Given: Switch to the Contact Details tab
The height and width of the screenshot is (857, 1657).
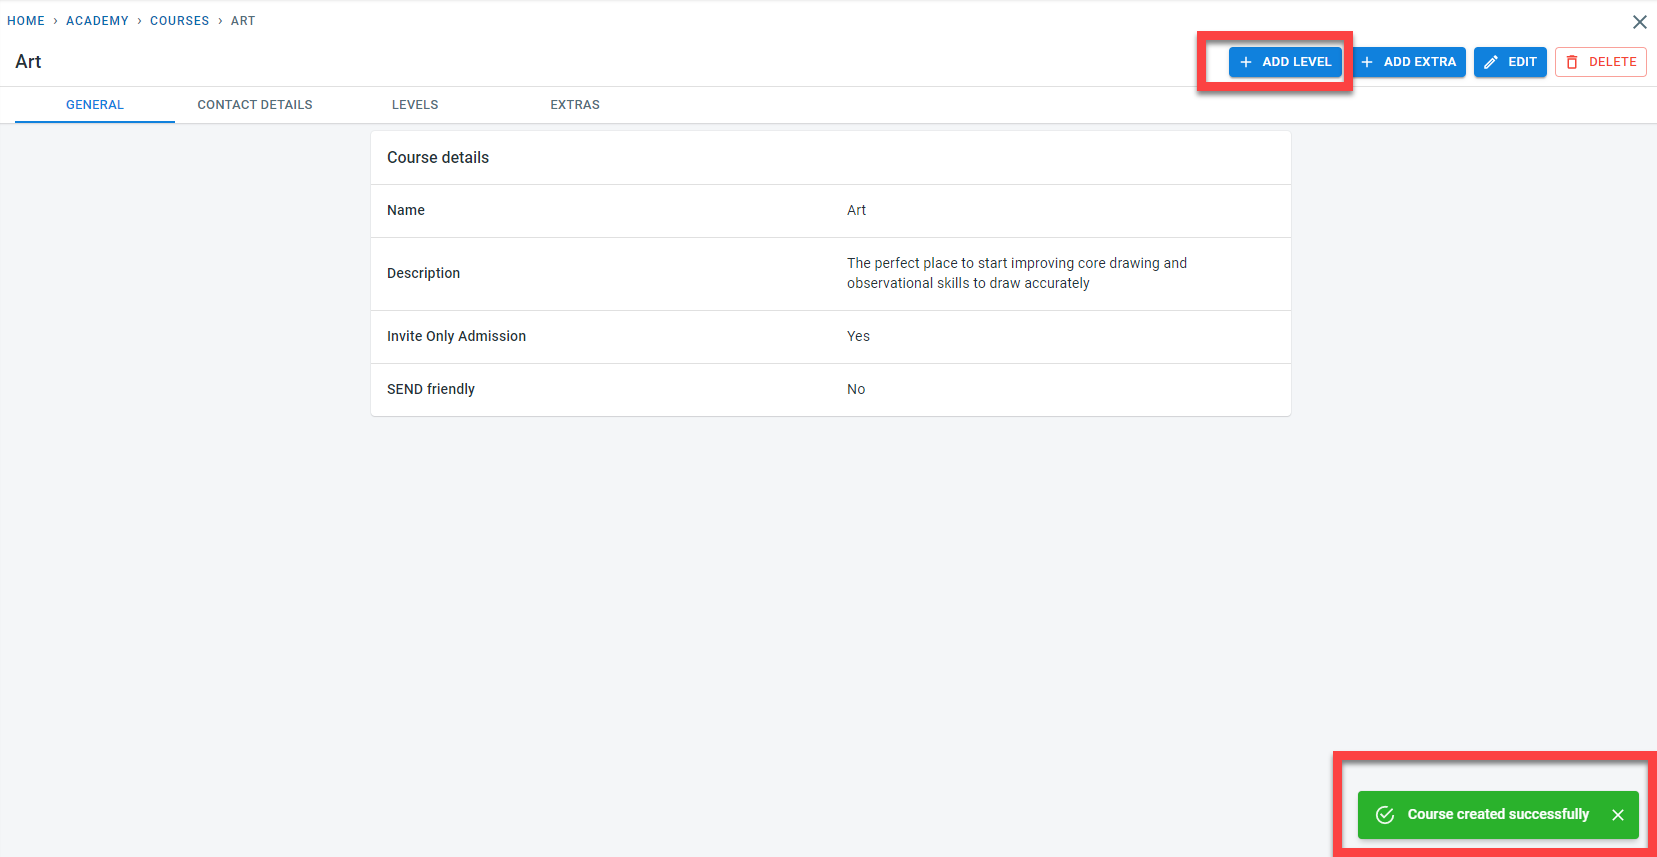Looking at the screenshot, I should point(255,105).
